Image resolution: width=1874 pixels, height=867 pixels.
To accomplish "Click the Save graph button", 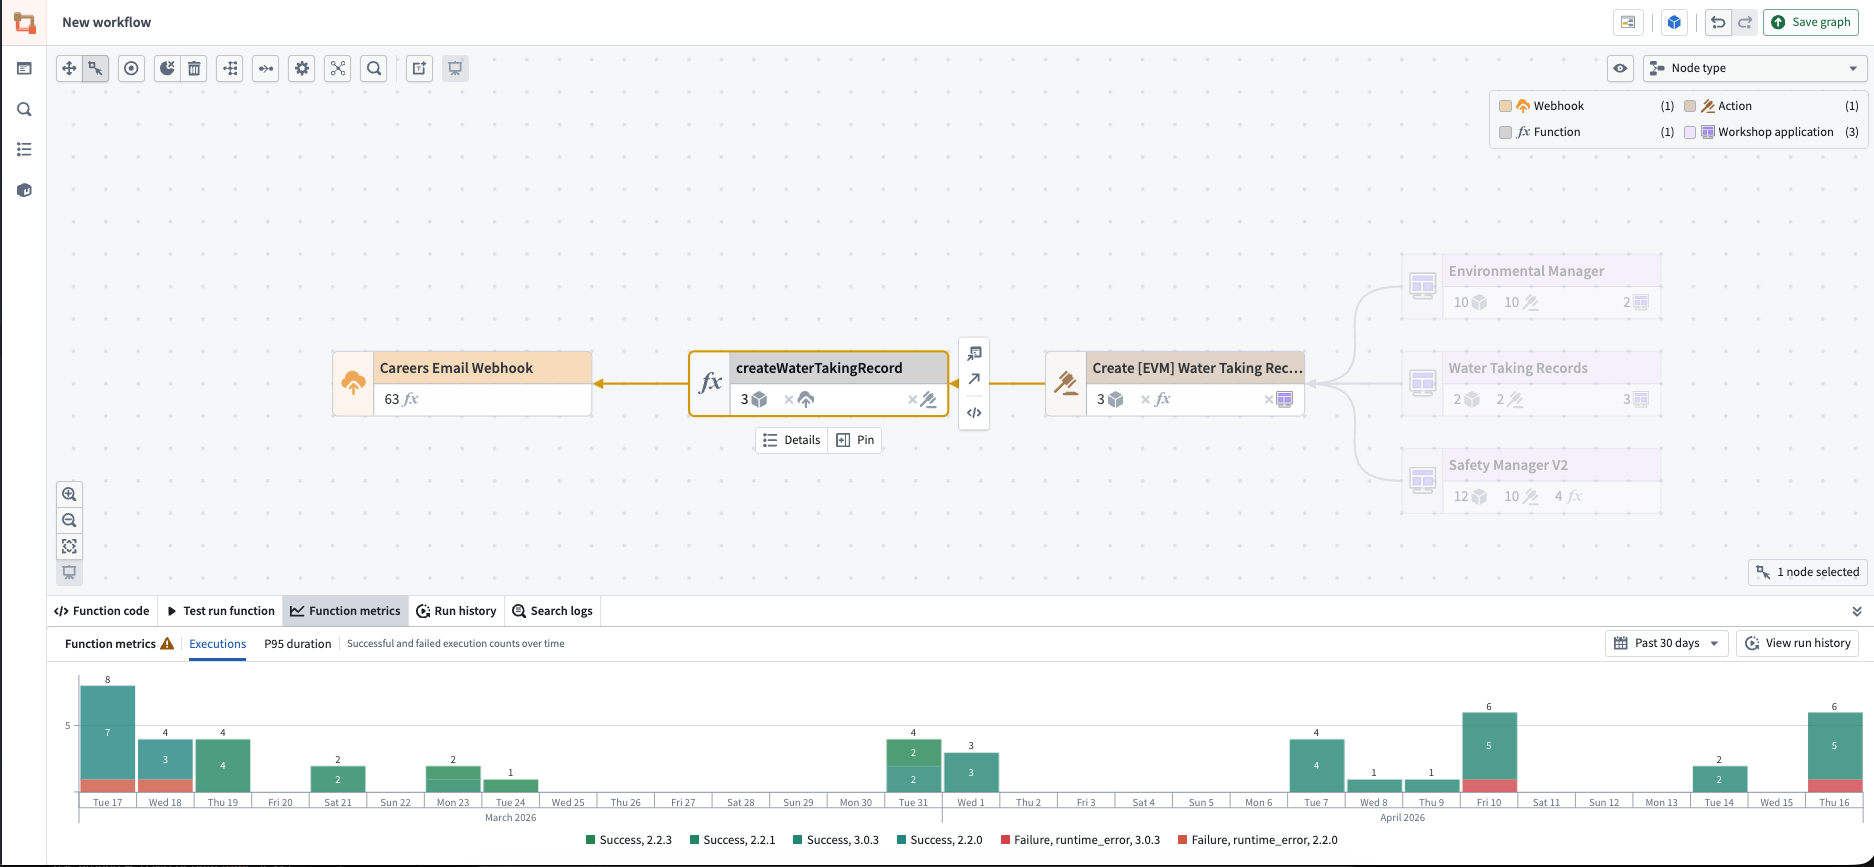I will coord(1811,22).
